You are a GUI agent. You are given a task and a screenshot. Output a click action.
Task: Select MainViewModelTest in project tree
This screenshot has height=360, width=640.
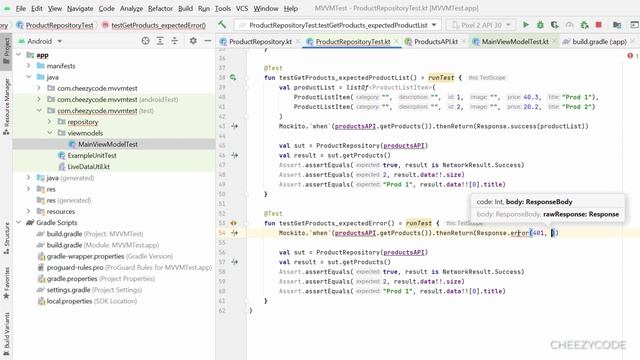pos(108,144)
